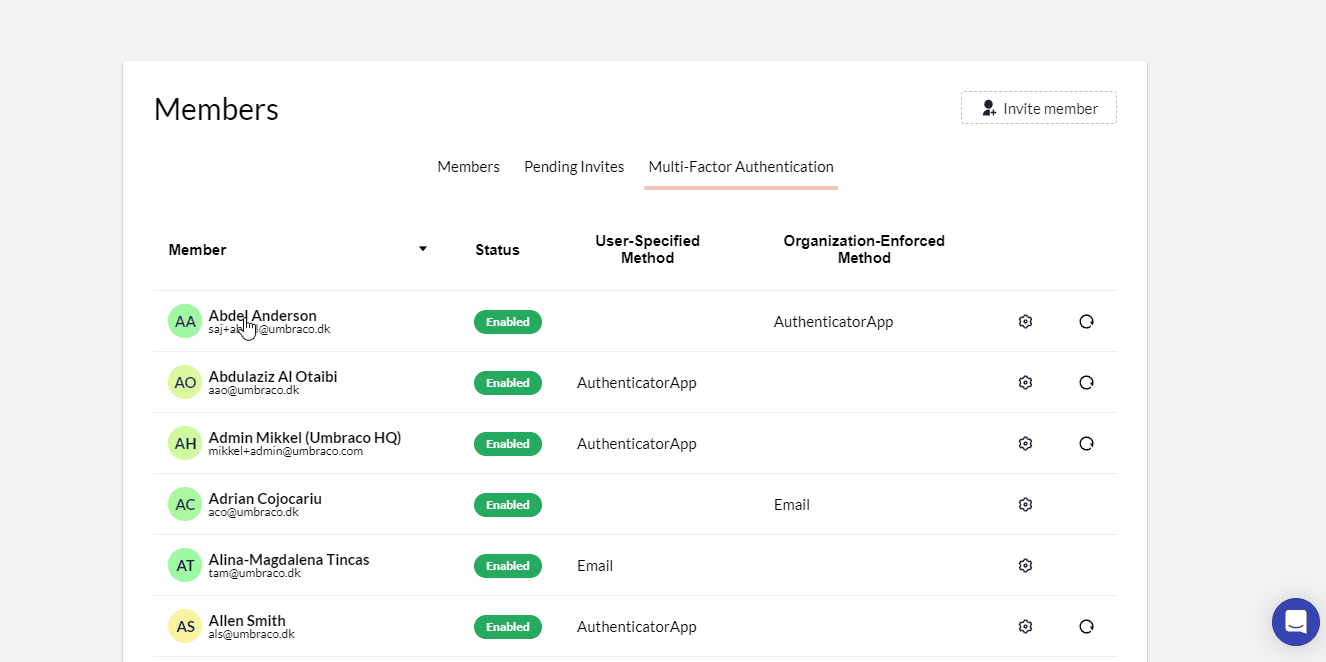Click the AA avatar for Abdel Anderson
Viewport: 1326px width, 662px height.
click(185, 321)
